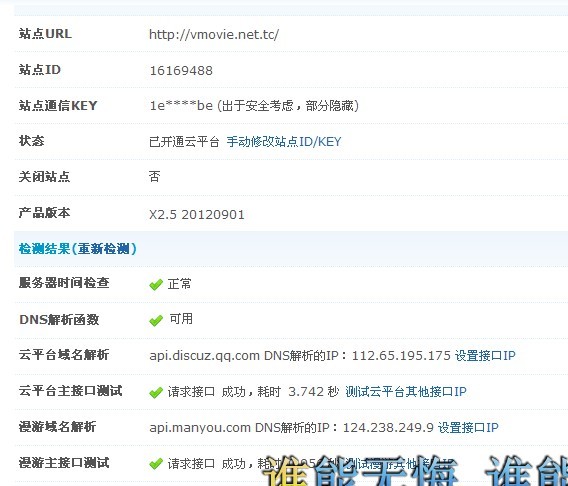Open 测试云平台其他接口IP link
568x486 pixels.
point(406,391)
